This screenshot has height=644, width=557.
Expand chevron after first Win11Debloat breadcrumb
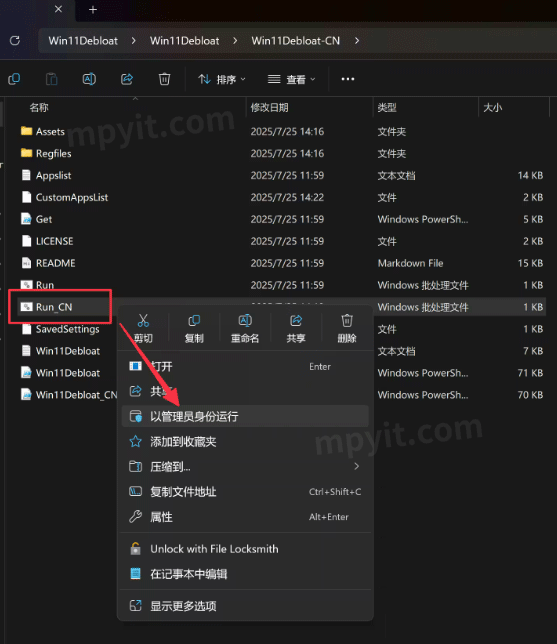(133, 41)
